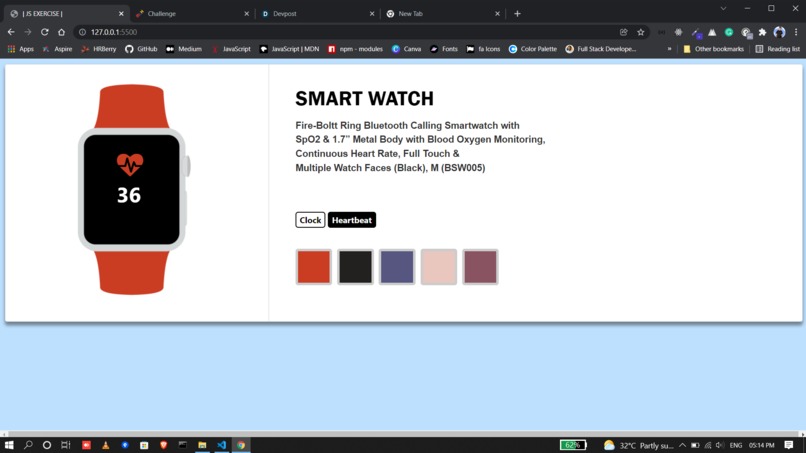Open a new browser tab with plus

[x=517, y=14]
